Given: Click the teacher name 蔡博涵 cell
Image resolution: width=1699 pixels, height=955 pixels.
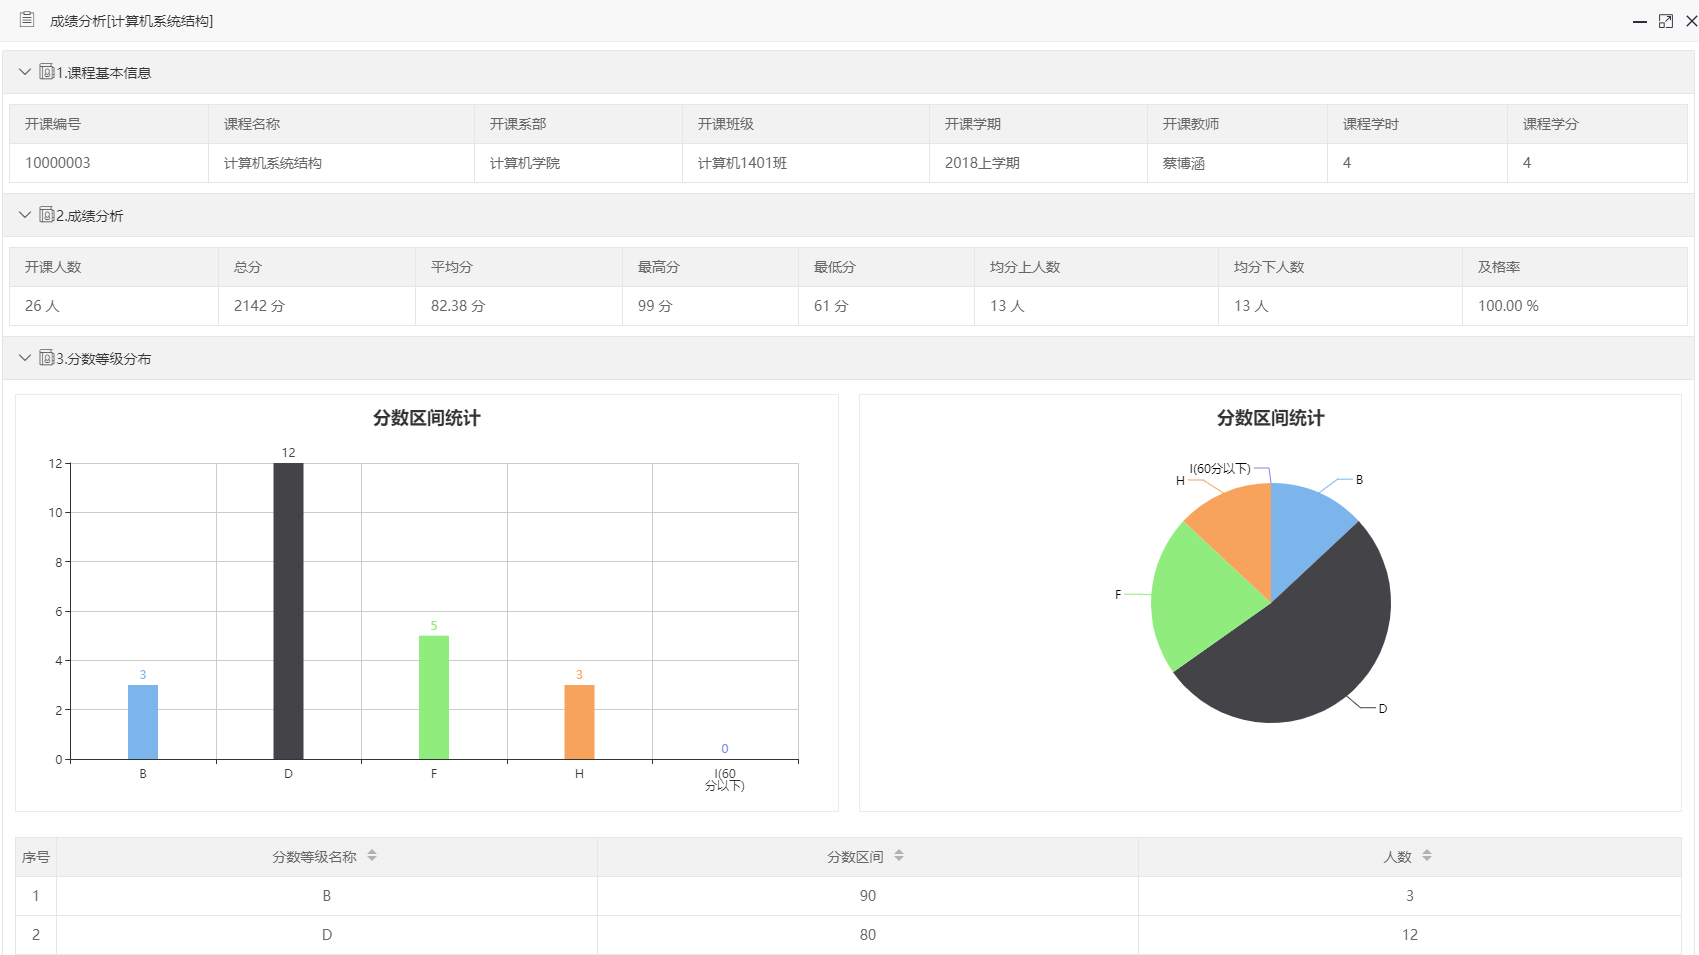Looking at the screenshot, I should (x=1237, y=163).
